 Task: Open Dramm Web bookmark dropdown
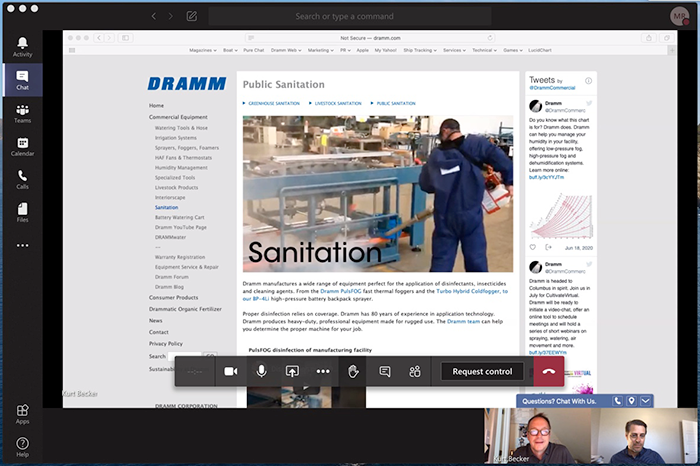(x=286, y=50)
